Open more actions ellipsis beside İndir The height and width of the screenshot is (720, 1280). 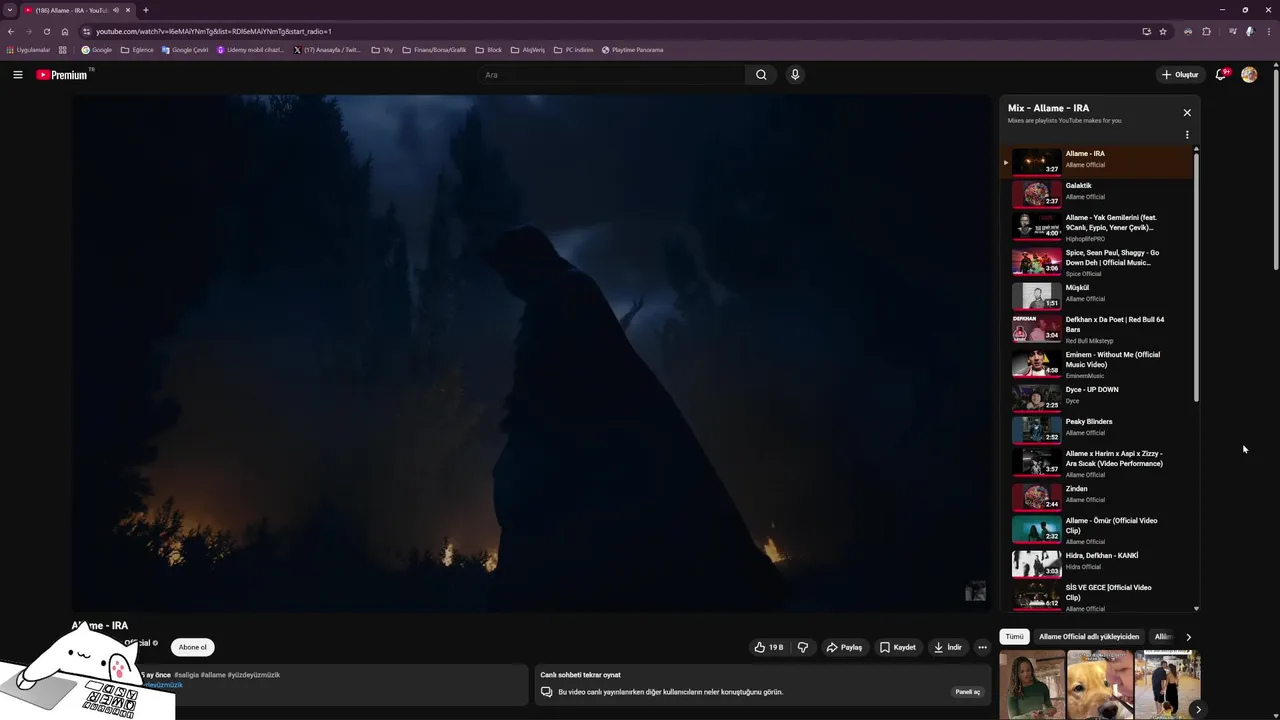coord(982,647)
